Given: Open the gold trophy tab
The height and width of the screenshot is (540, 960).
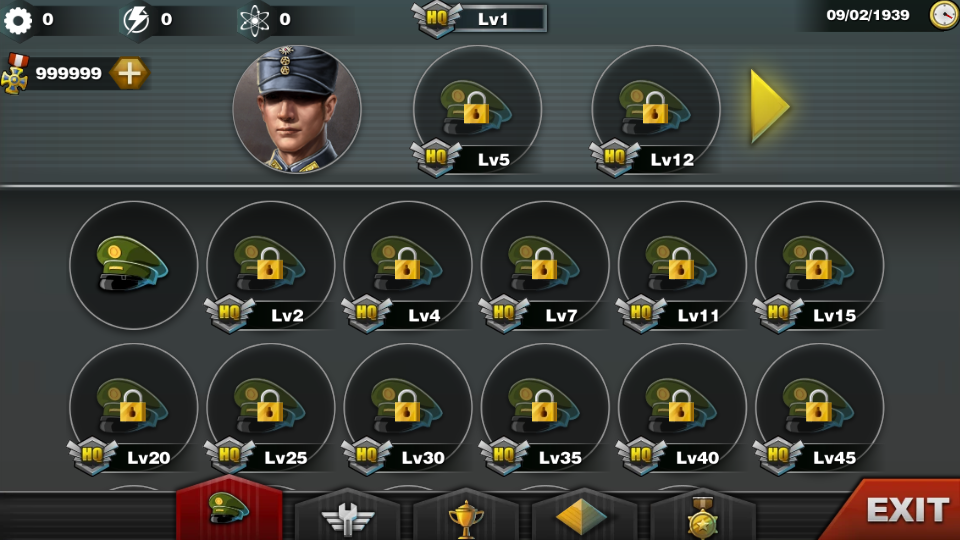Looking at the screenshot, I should tap(465, 516).
